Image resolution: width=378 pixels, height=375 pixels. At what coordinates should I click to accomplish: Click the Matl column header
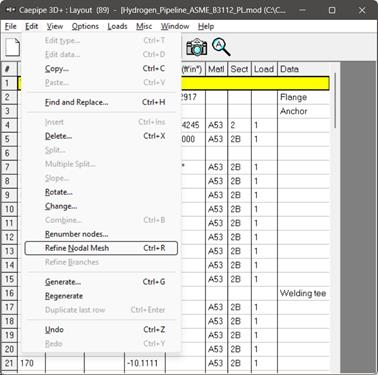(x=216, y=69)
